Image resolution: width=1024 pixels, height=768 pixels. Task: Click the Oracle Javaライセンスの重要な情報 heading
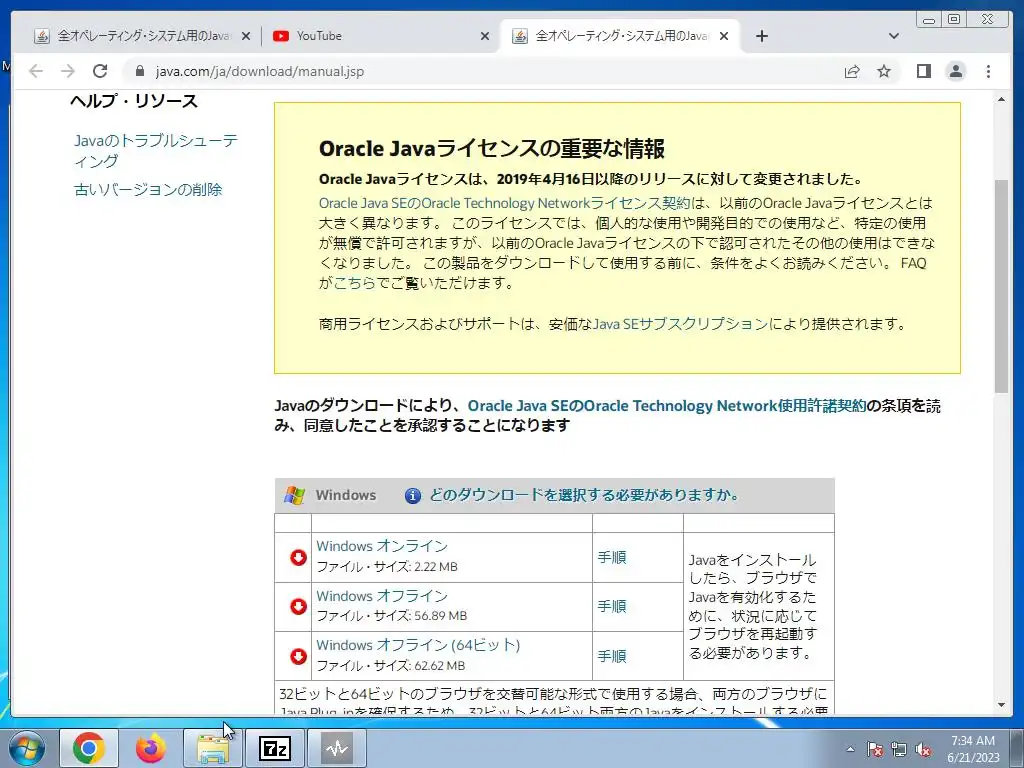(492, 149)
